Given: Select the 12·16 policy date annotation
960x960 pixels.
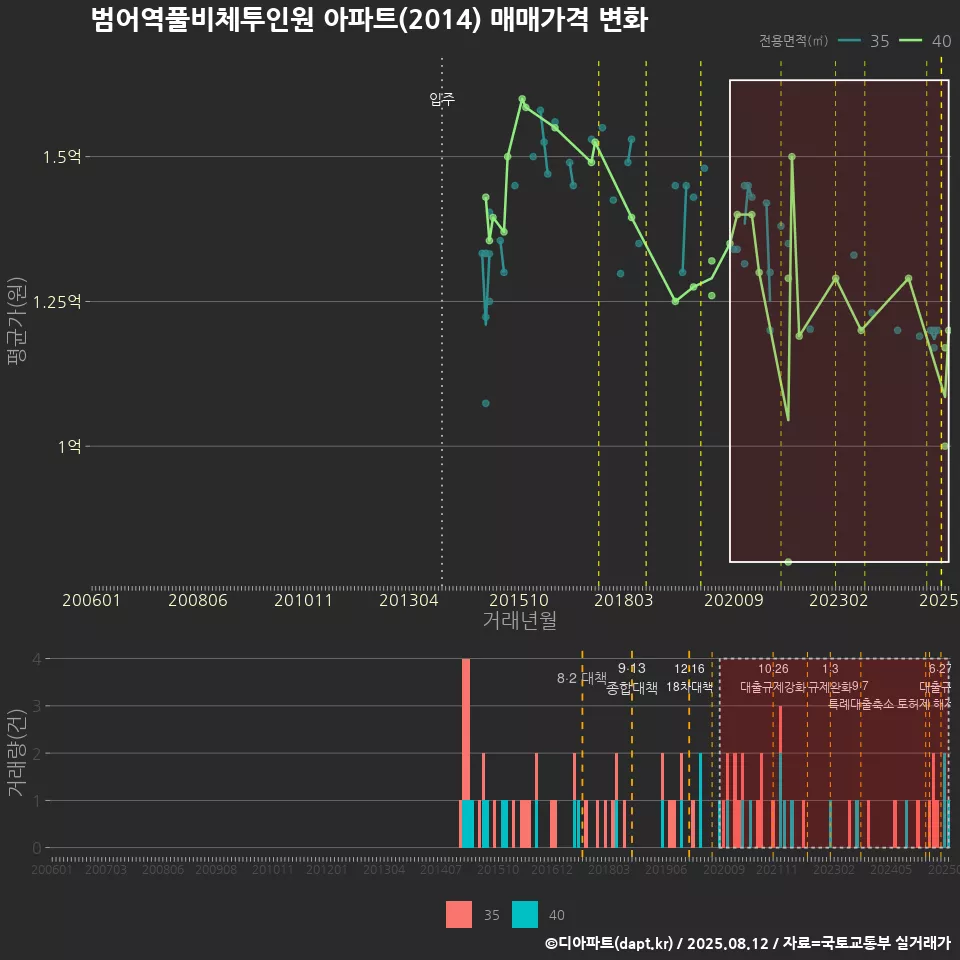Looking at the screenshot, I should [689, 669].
